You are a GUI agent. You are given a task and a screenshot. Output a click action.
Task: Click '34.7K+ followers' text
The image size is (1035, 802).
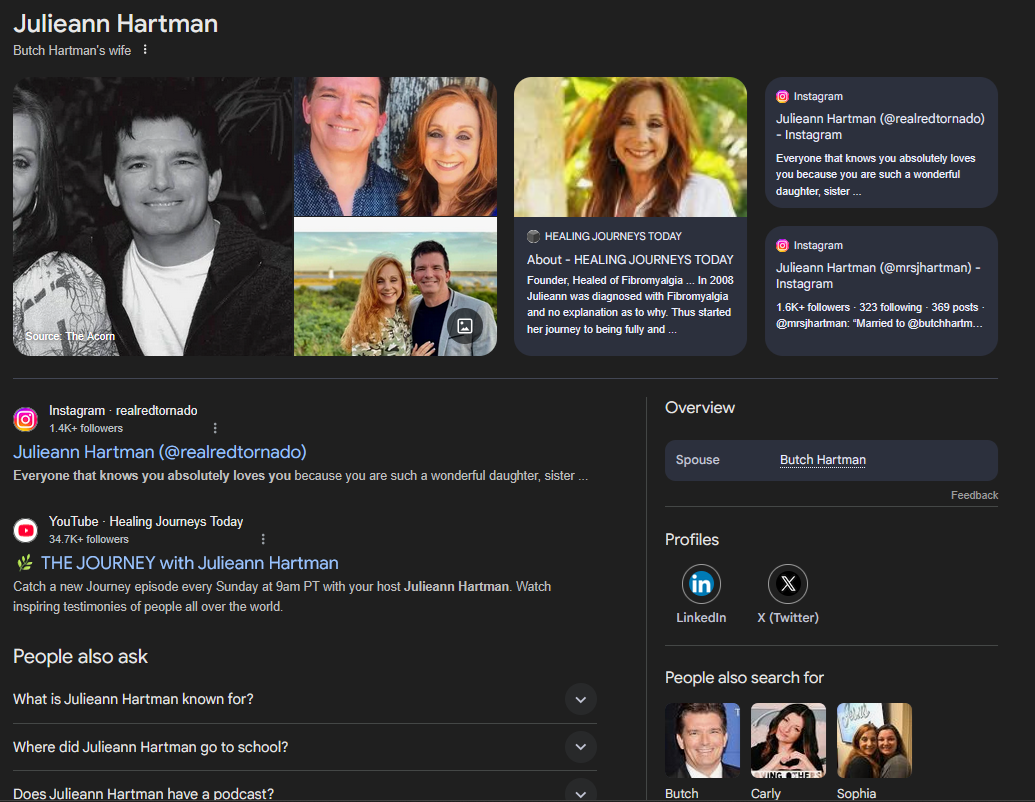[x=88, y=539]
